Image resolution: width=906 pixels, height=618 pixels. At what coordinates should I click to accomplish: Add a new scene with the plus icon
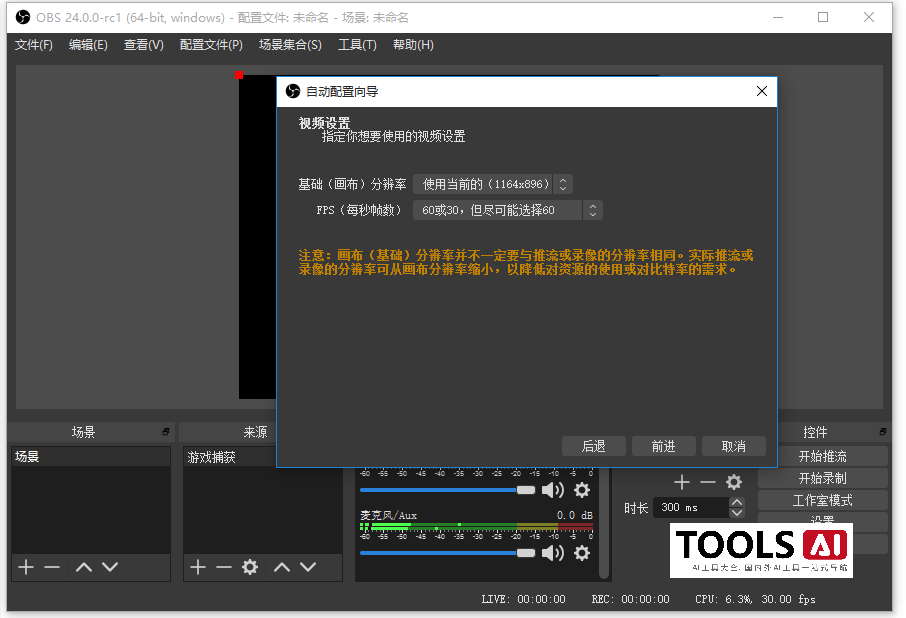(x=25, y=567)
